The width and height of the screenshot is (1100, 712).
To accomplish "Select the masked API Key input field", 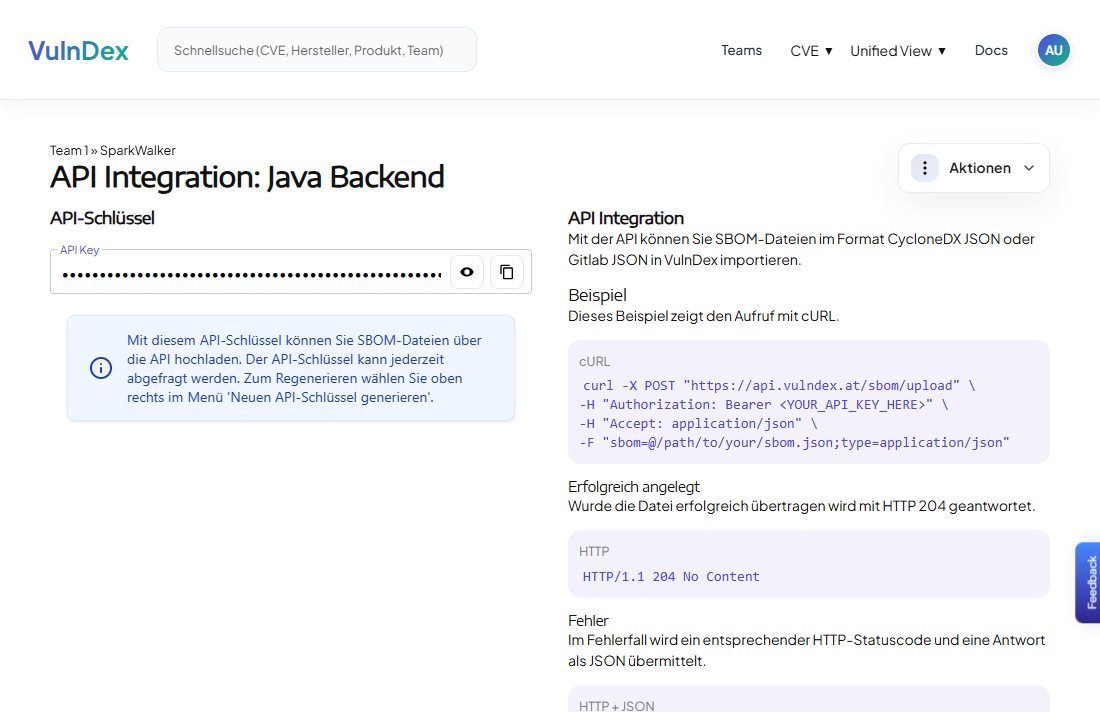I will tap(250, 271).
